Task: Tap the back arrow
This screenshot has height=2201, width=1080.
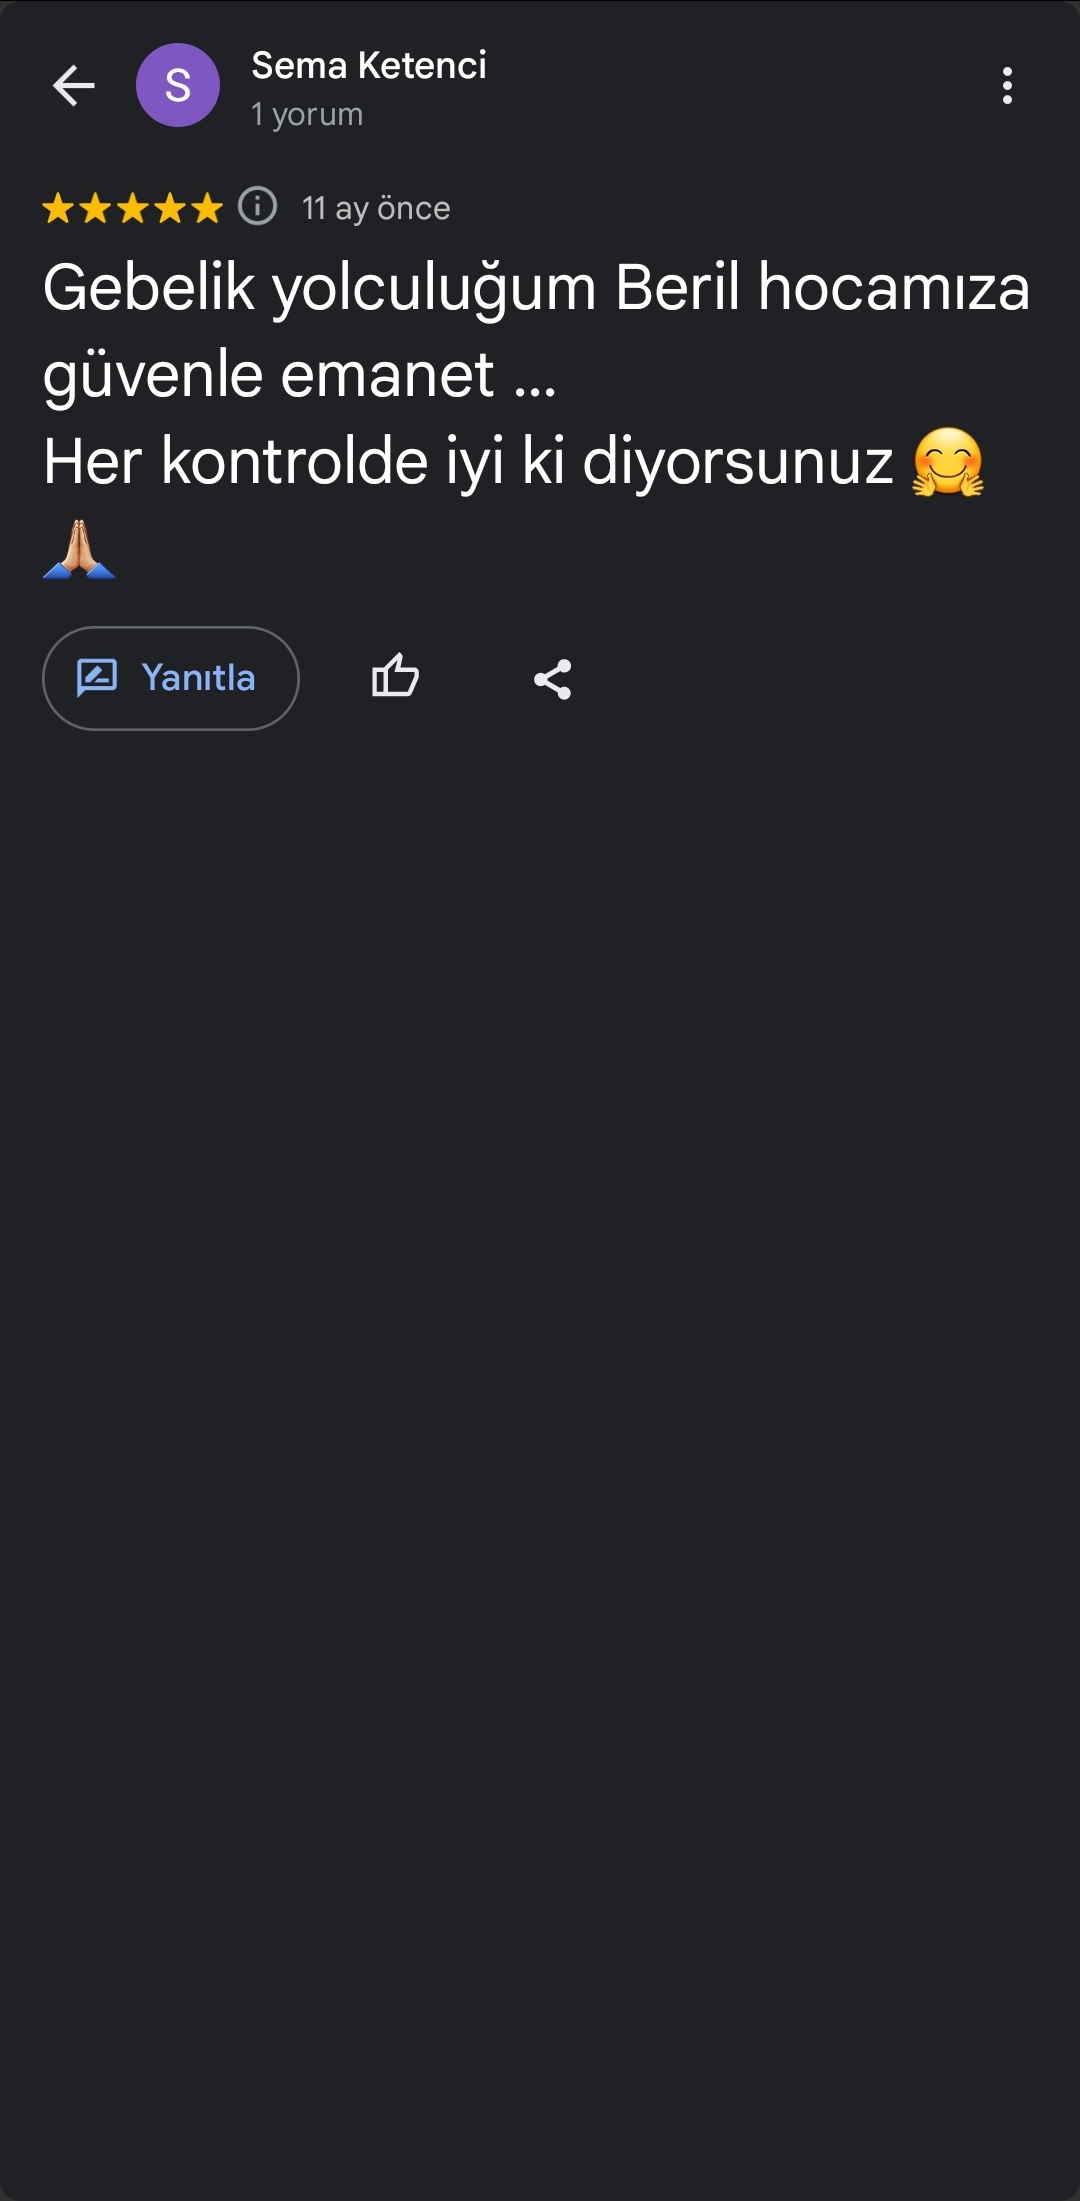Action: tap(74, 86)
